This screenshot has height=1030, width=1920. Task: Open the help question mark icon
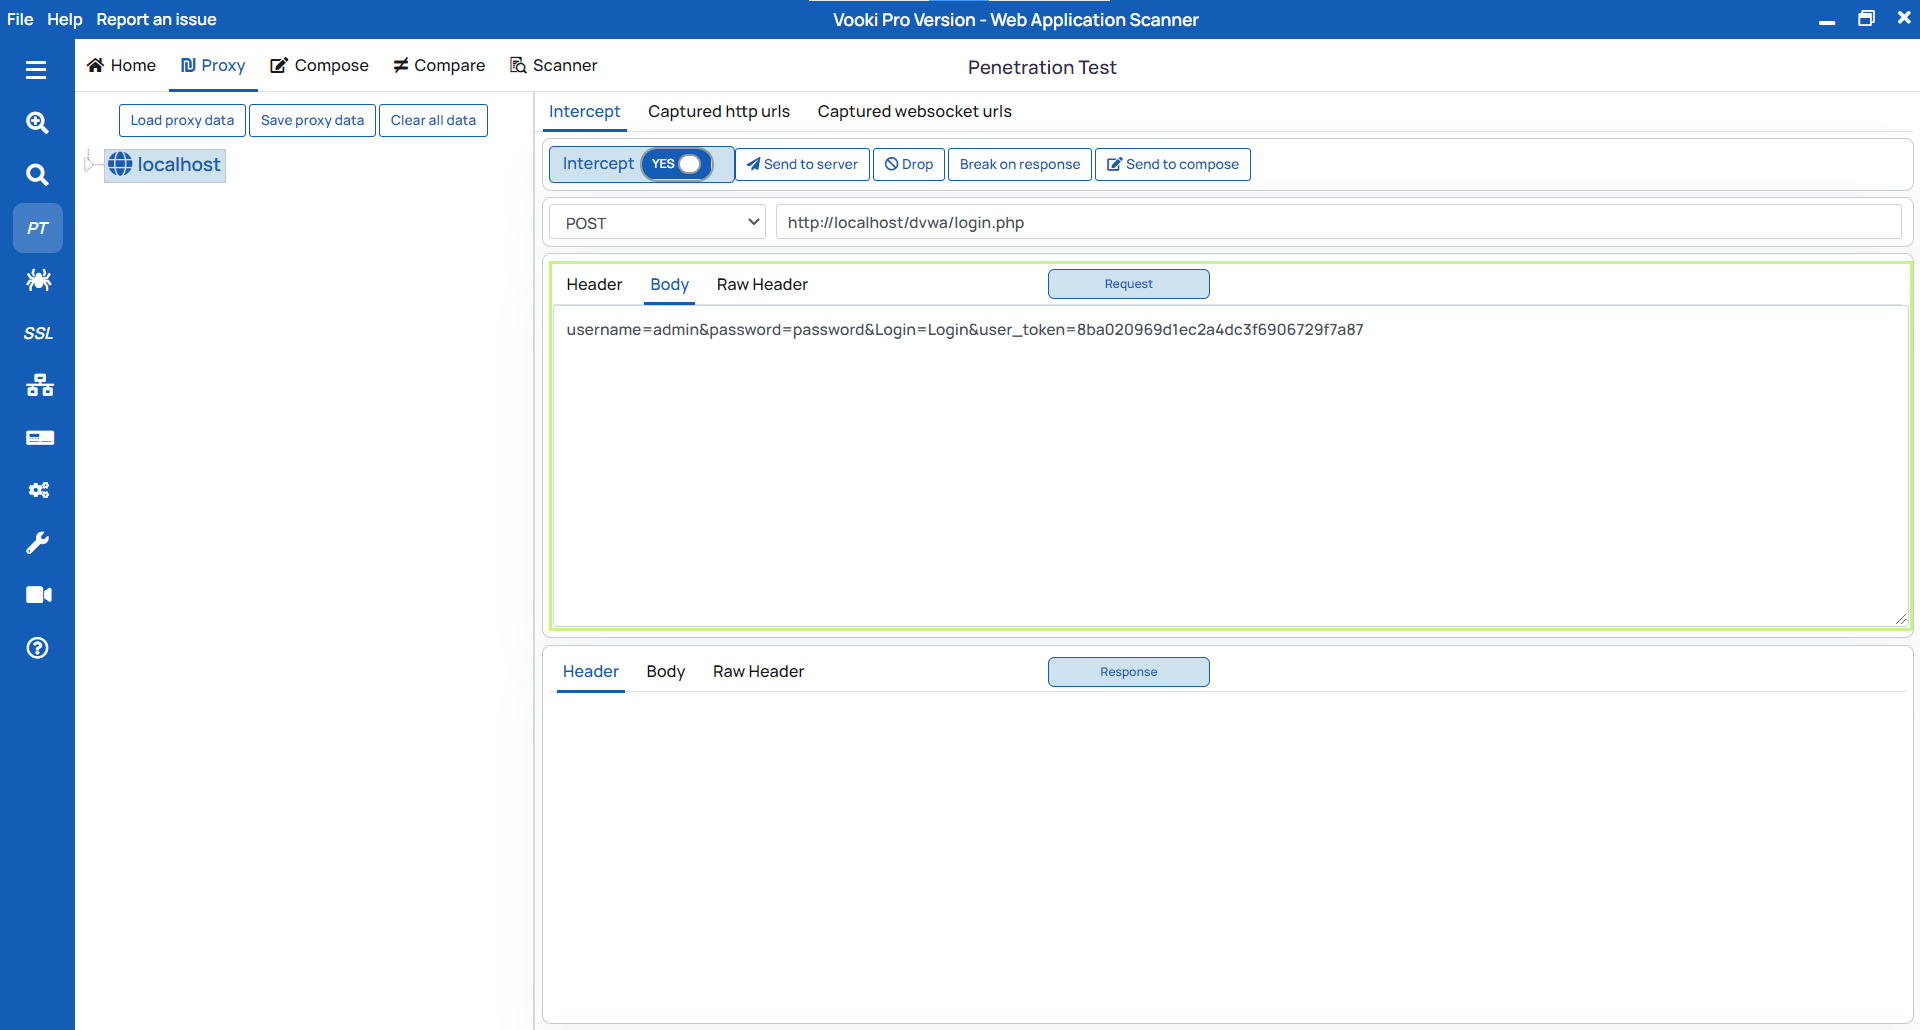(x=38, y=648)
